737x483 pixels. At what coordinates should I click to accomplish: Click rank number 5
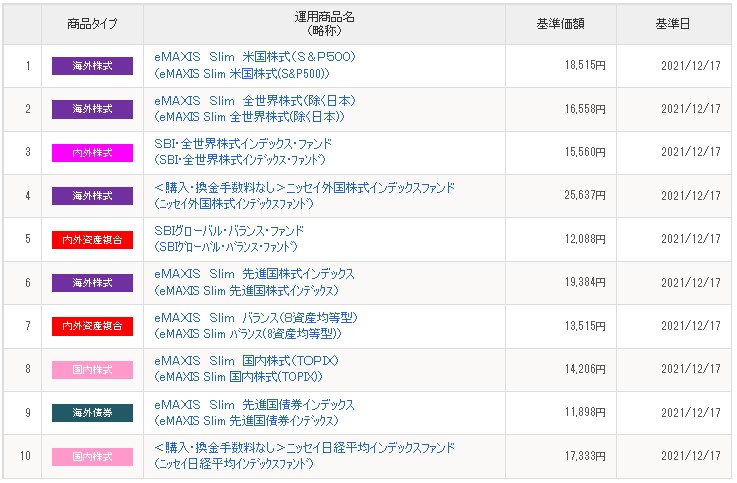click(x=28, y=239)
